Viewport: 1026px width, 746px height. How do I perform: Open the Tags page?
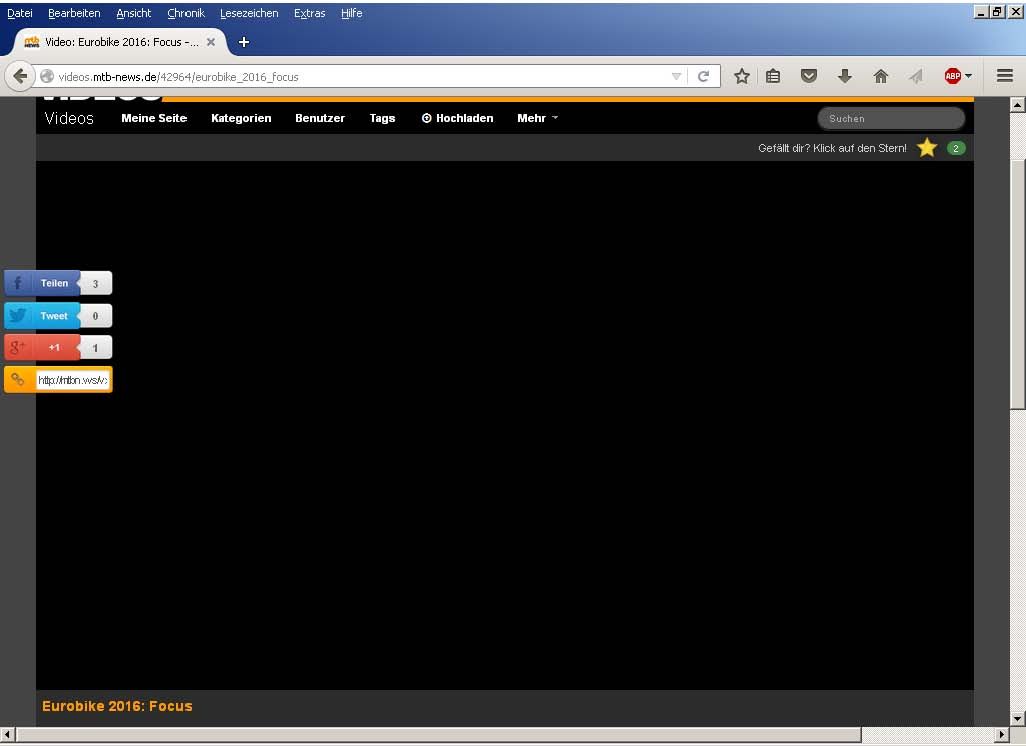point(382,118)
